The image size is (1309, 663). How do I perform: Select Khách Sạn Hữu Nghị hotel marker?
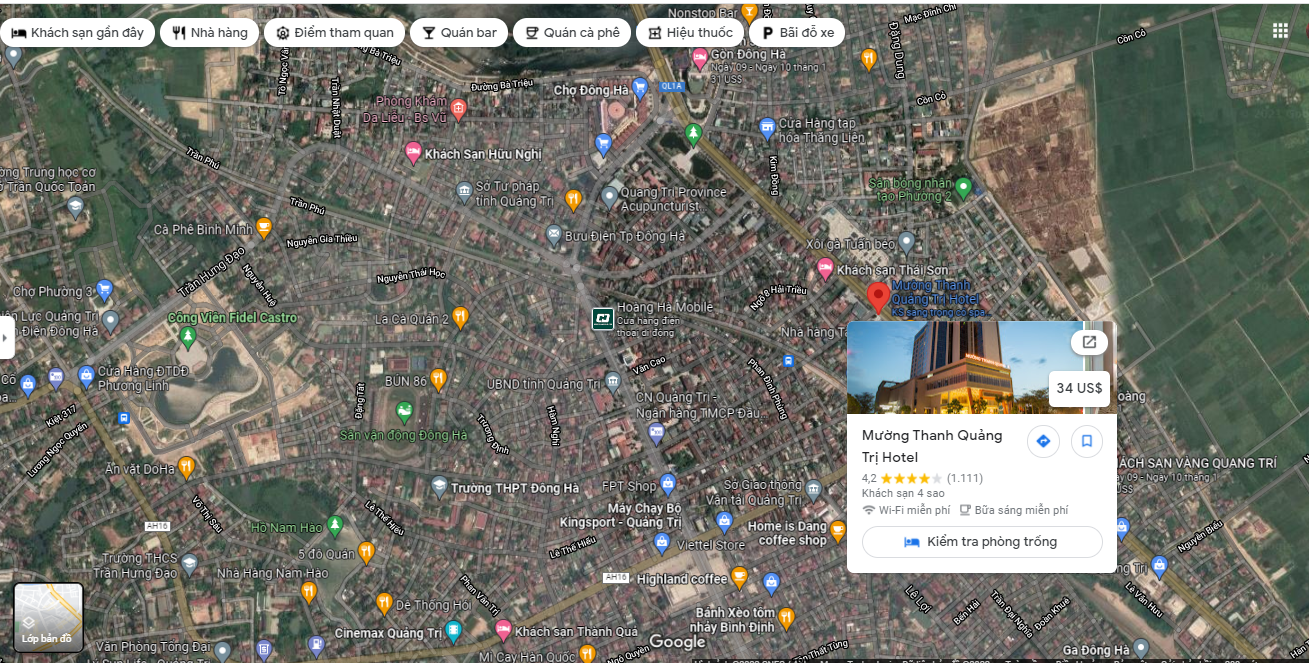(413, 152)
